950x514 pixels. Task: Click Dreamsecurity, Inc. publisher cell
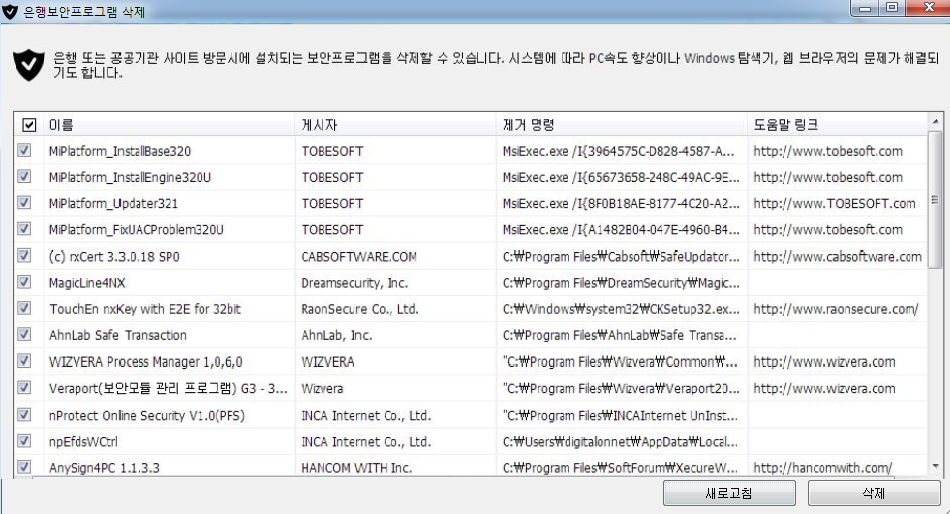(x=354, y=283)
